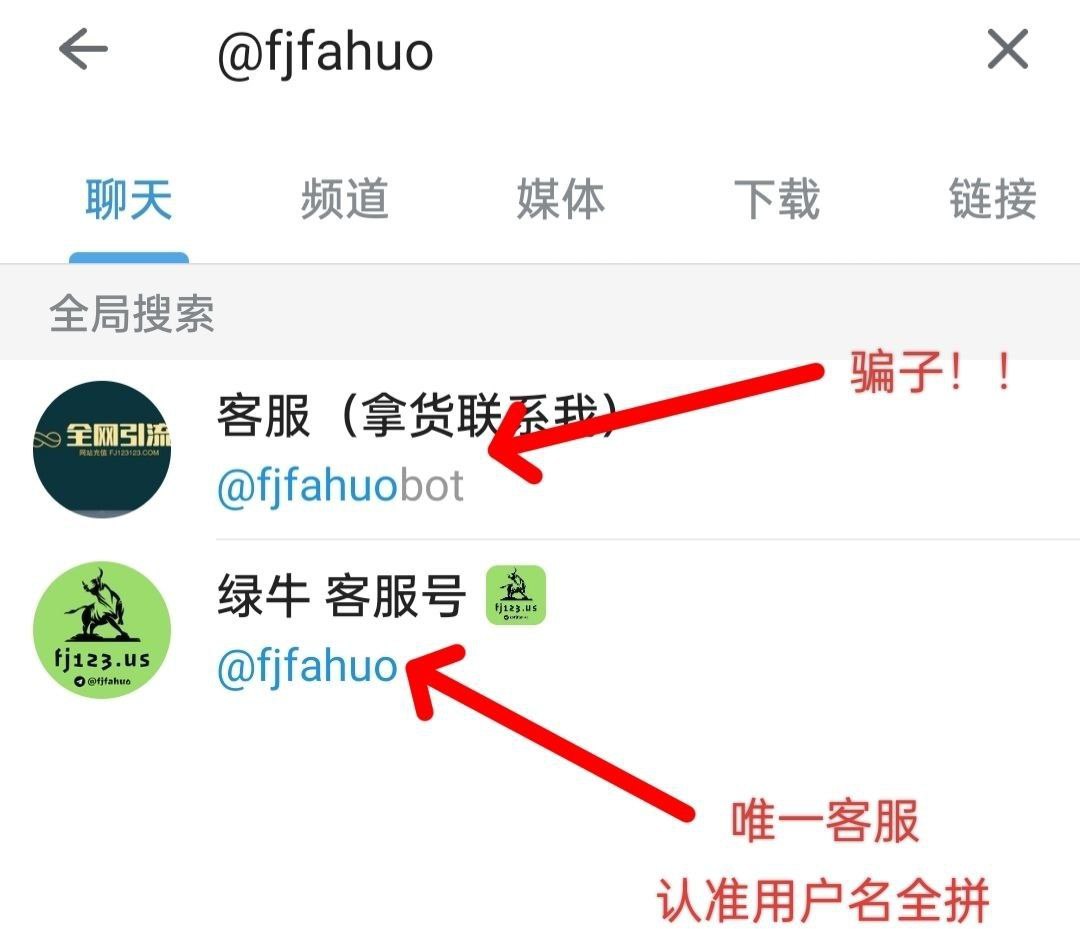Switch to the 频道 tab
Viewport: 1080px width, 929px height.
pos(344,199)
